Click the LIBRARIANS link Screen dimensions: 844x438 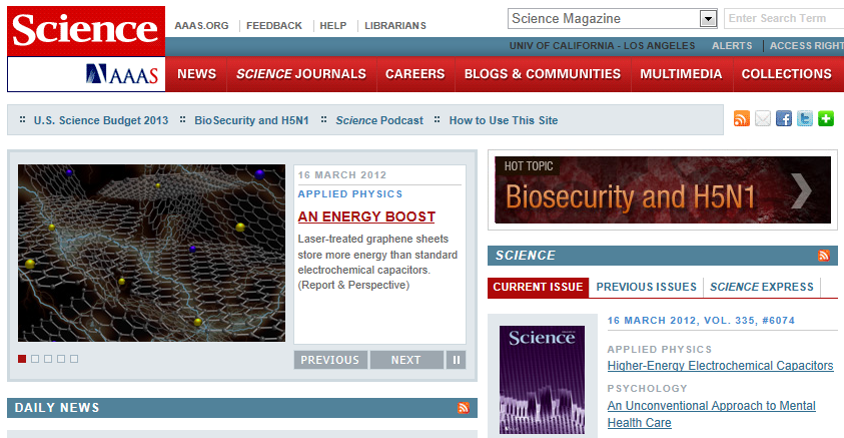pos(395,26)
